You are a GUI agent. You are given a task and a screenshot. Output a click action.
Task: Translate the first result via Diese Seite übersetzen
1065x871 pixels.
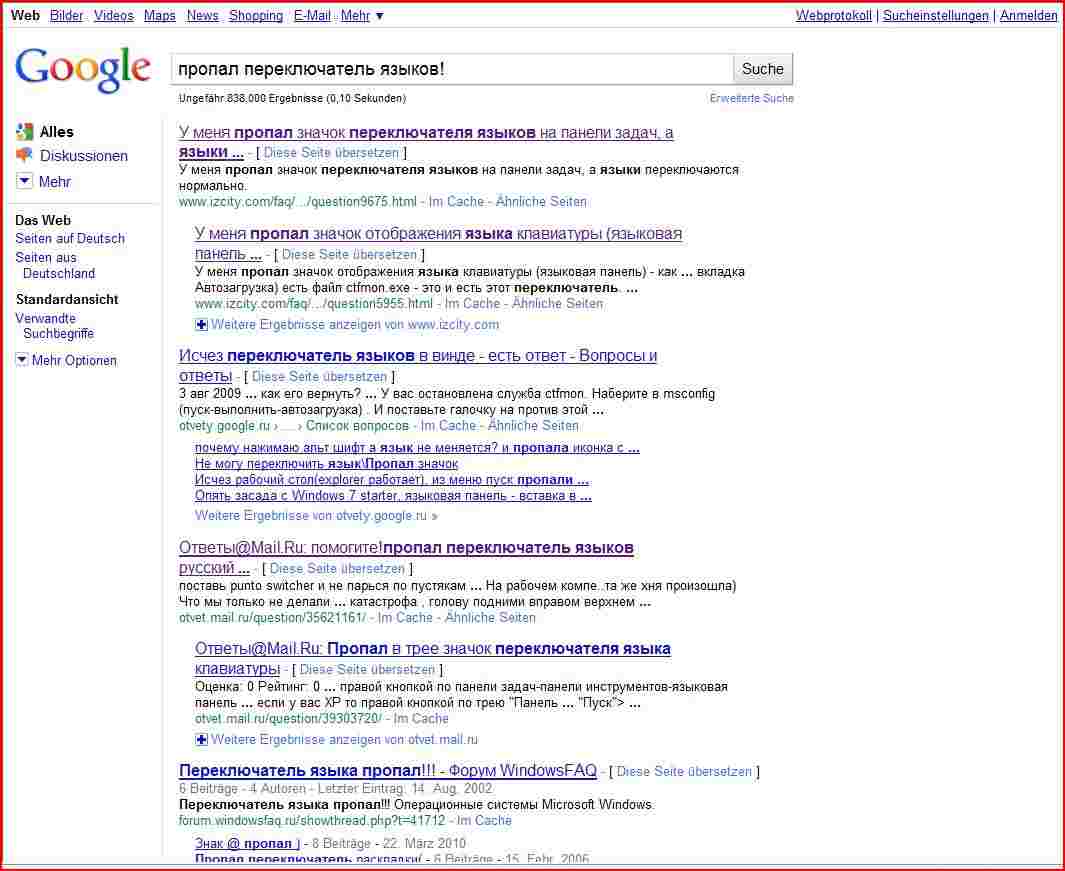pos(331,153)
